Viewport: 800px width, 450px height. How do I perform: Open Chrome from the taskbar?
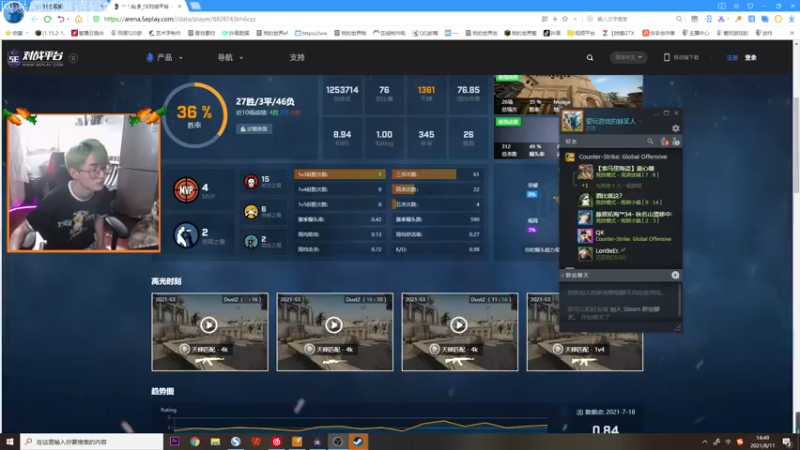click(194, 441)
